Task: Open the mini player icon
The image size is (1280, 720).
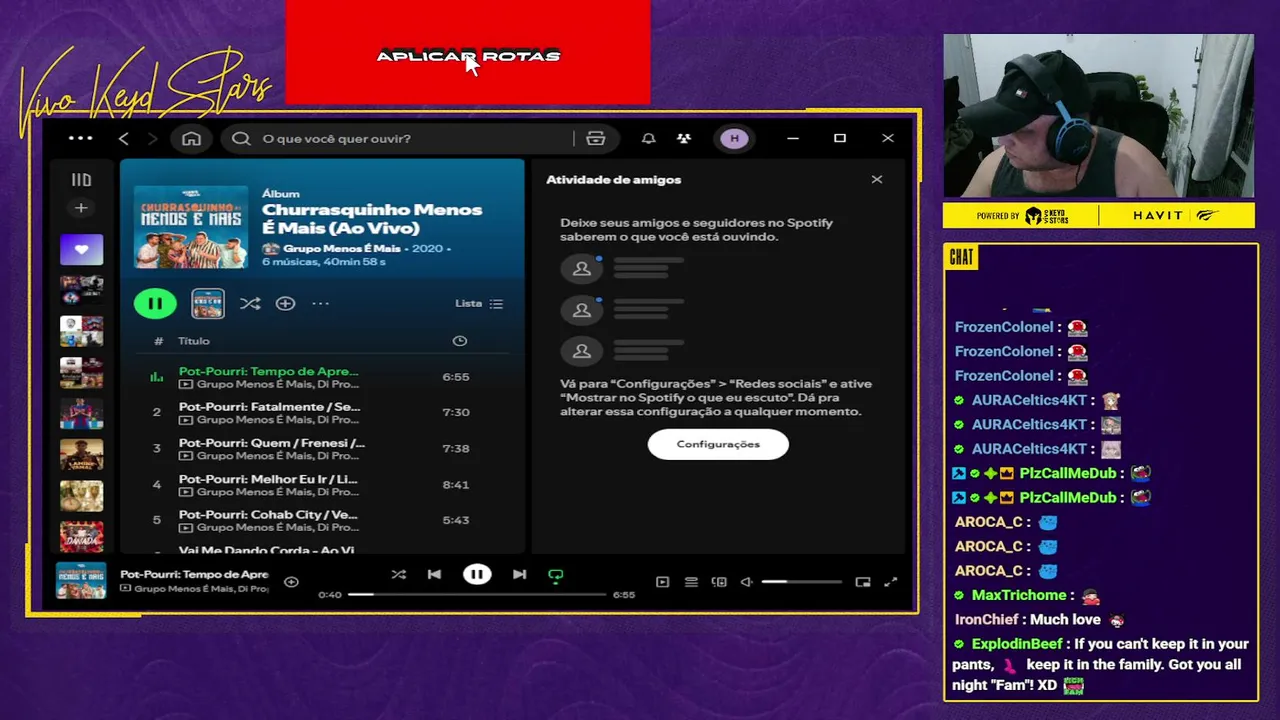Action: pyautogui.click(x=863, y=582)
